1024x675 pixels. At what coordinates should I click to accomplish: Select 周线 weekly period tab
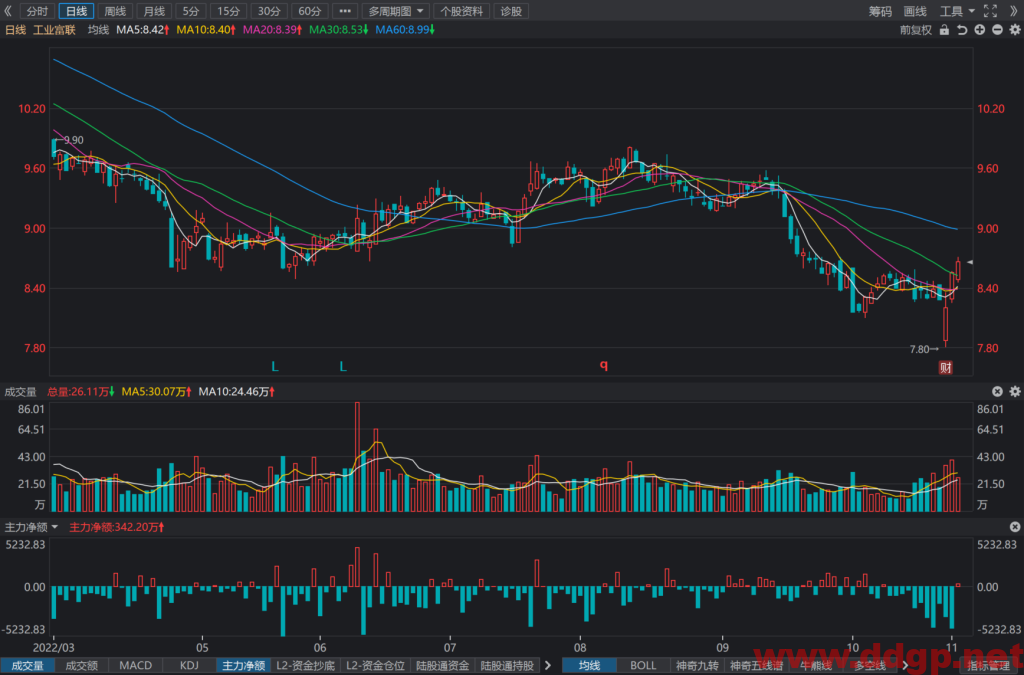tap(115, 11)
